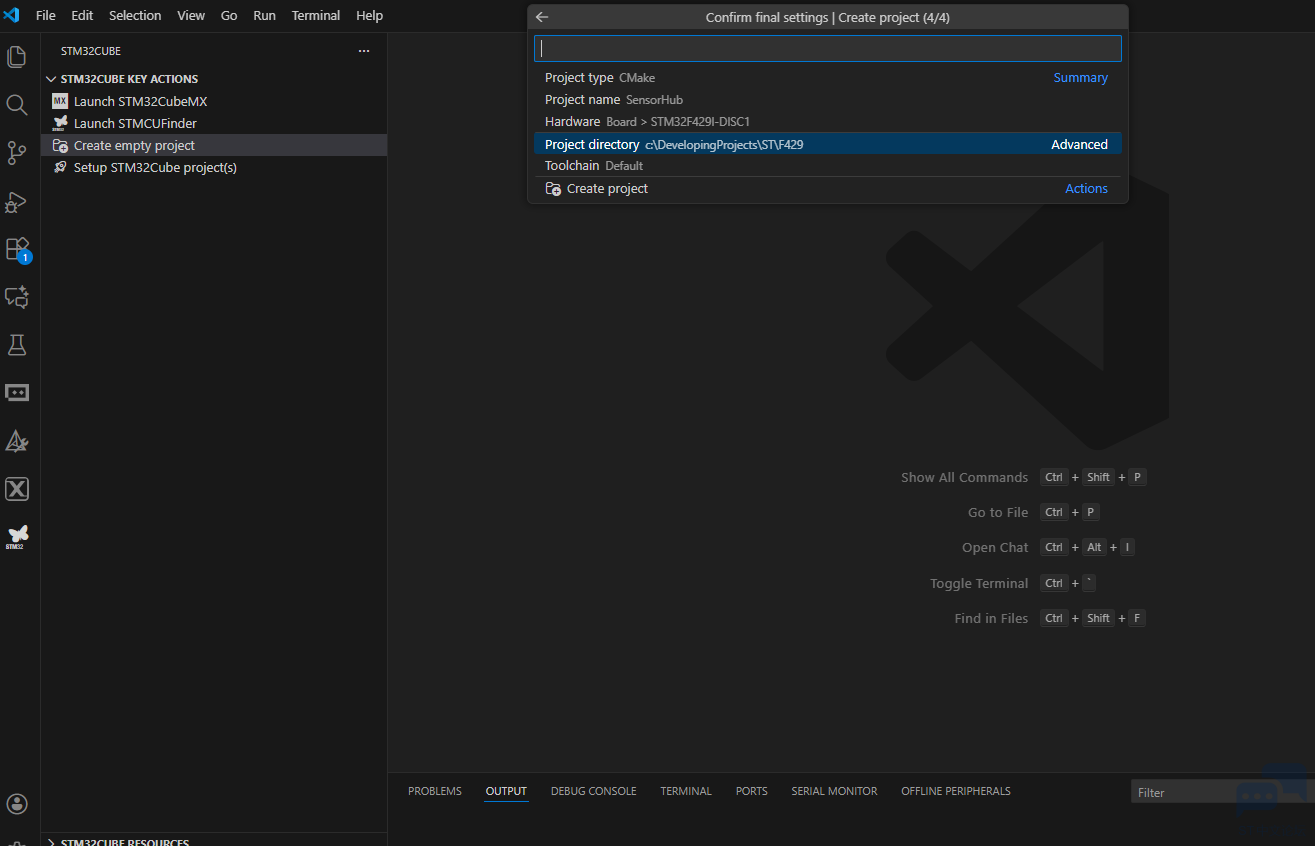This screenshot has height=846, width=1315.
Task: Click the quick pick text input field
Action: tap(827, 48)
